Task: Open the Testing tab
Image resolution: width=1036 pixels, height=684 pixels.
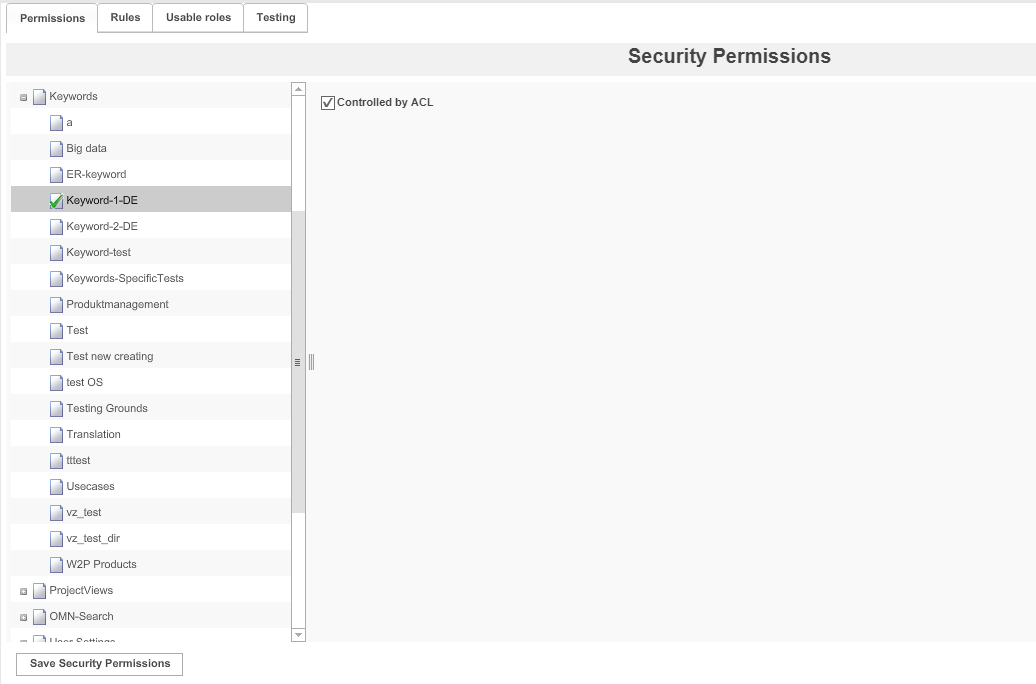Action: pos(275,17)
